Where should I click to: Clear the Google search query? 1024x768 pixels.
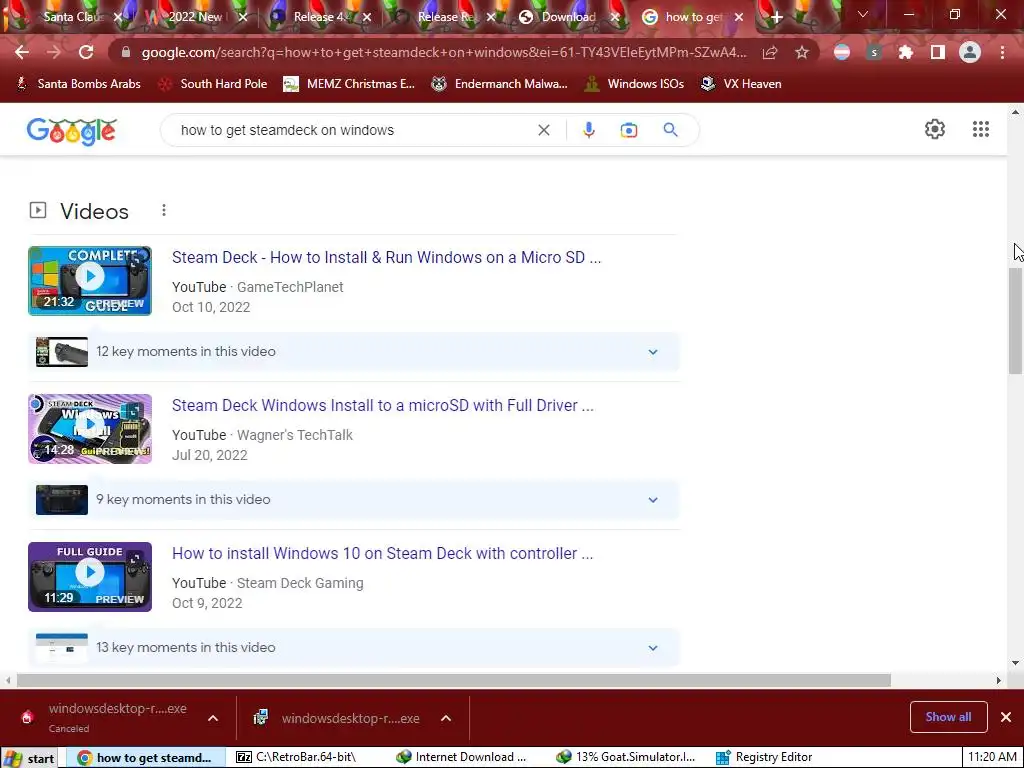pos(543,130)
